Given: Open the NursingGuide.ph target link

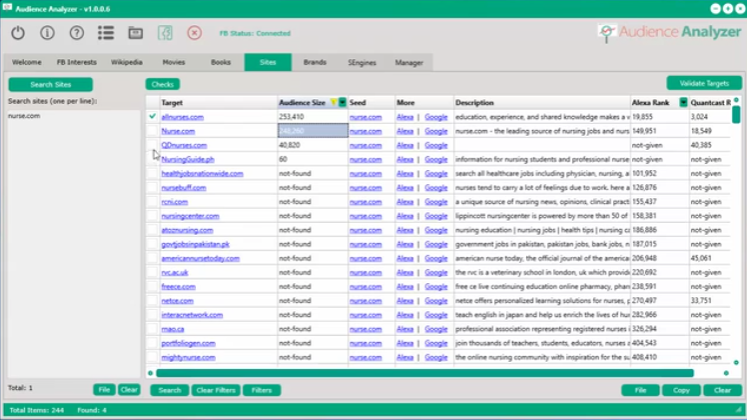Looking at the screenshot, I should click(188, 159).
